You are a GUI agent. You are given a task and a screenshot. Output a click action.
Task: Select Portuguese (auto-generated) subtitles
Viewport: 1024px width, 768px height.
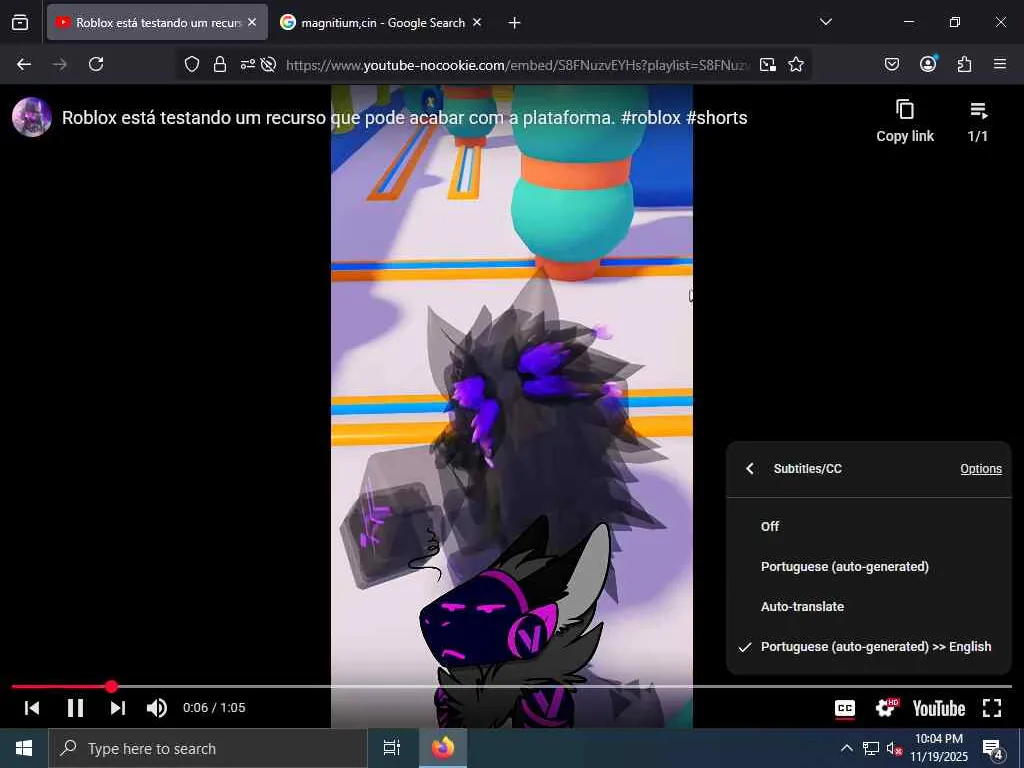tap(869, 567)
